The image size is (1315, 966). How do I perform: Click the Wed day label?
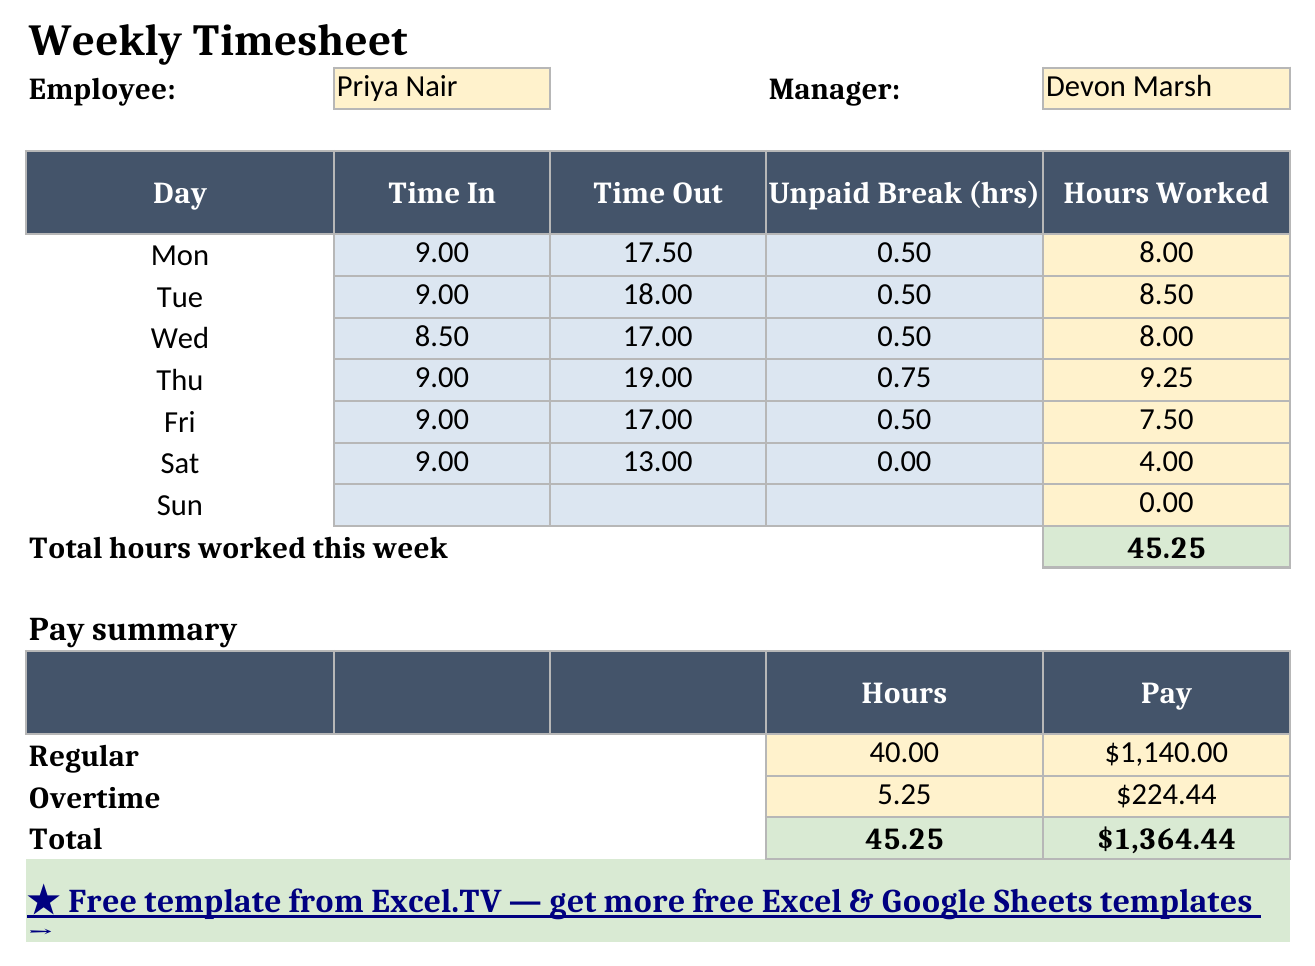[x=180, y=339]
